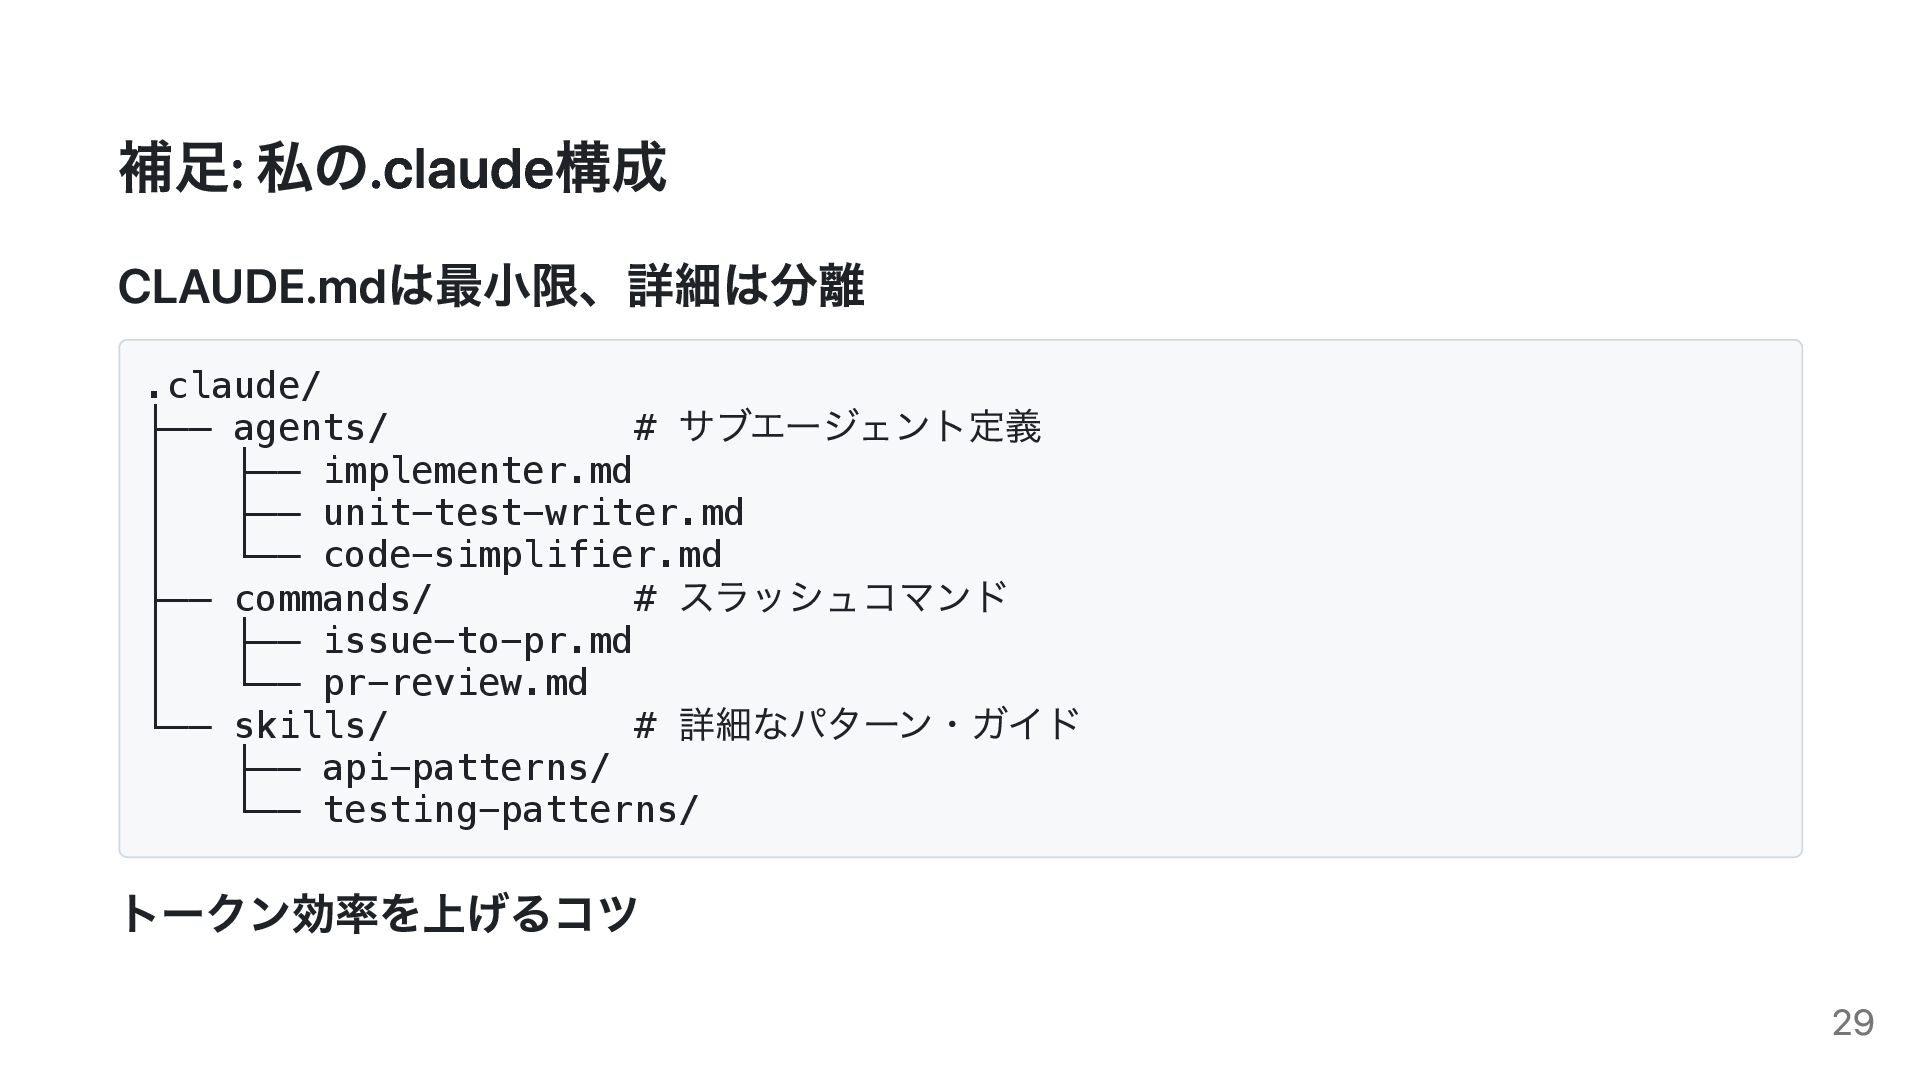Click the implementer.md file entry
Viewport: 1920px width, 1080px height.
click(477, 471)
